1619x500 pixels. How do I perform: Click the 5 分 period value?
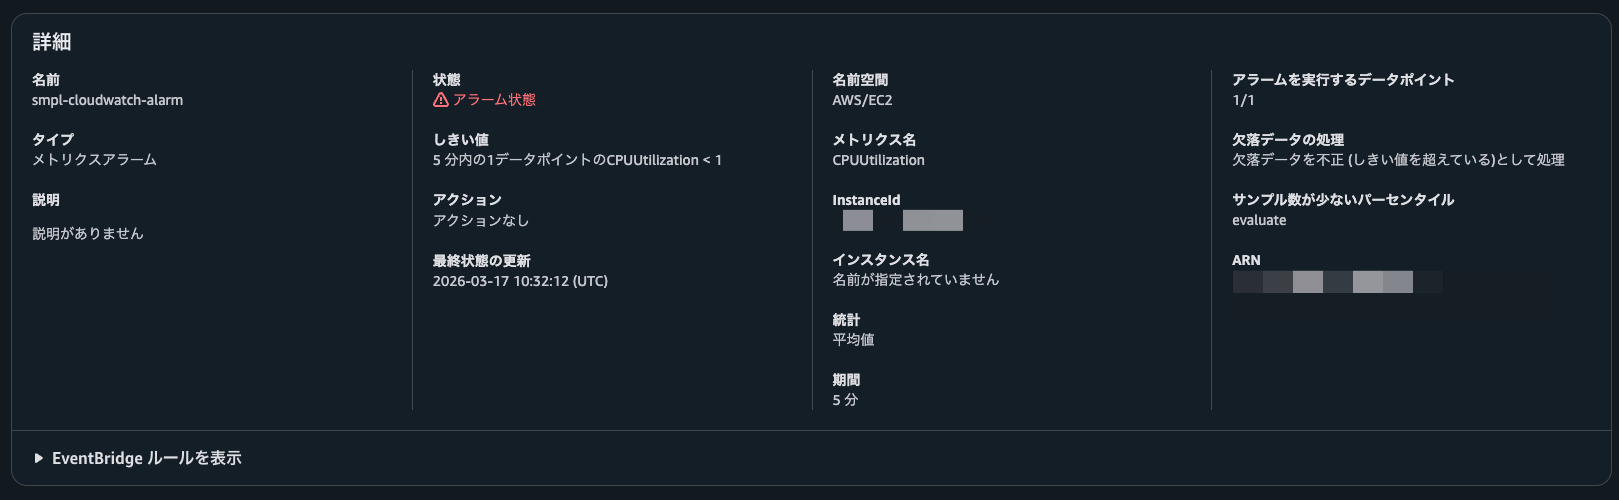pos(845,400)
